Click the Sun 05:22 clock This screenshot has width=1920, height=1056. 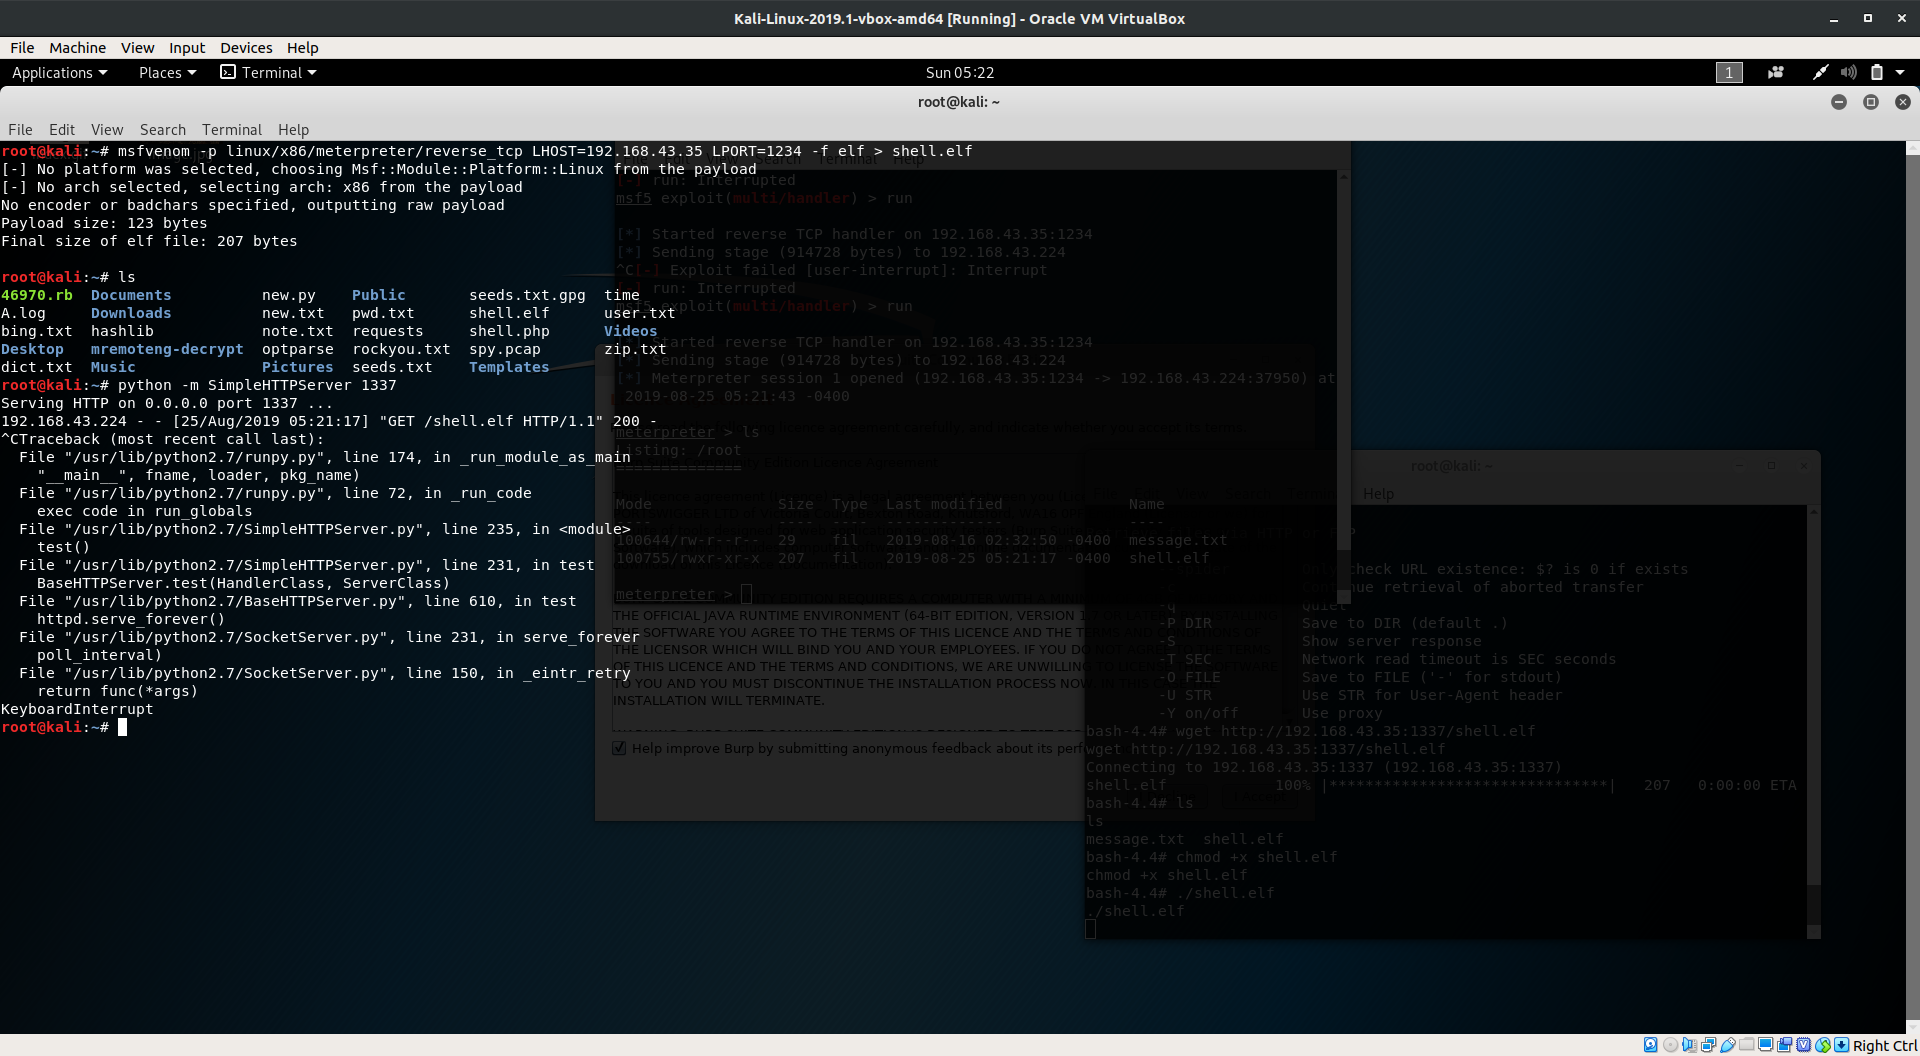(959, 72)
